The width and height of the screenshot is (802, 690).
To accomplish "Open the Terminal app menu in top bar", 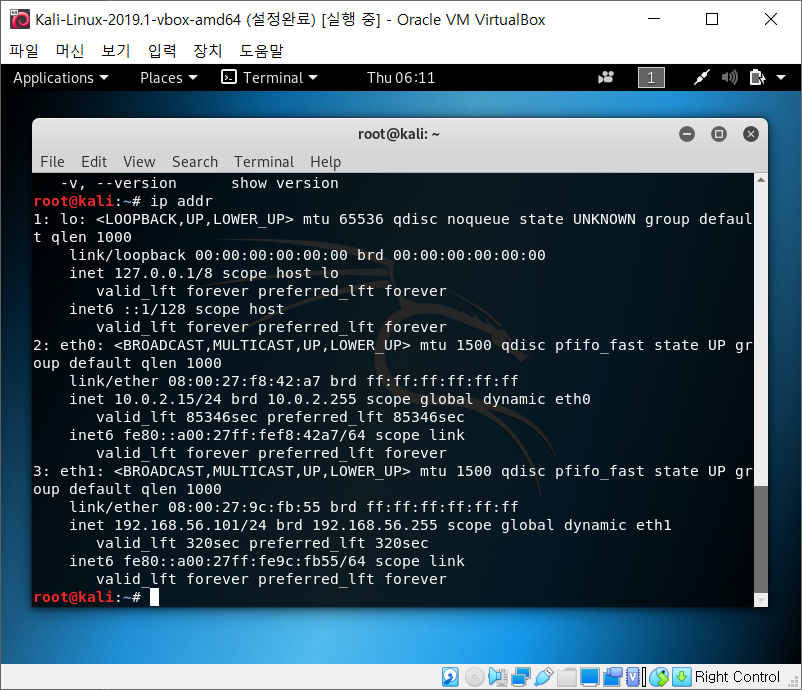I will (x=270, y=78).
